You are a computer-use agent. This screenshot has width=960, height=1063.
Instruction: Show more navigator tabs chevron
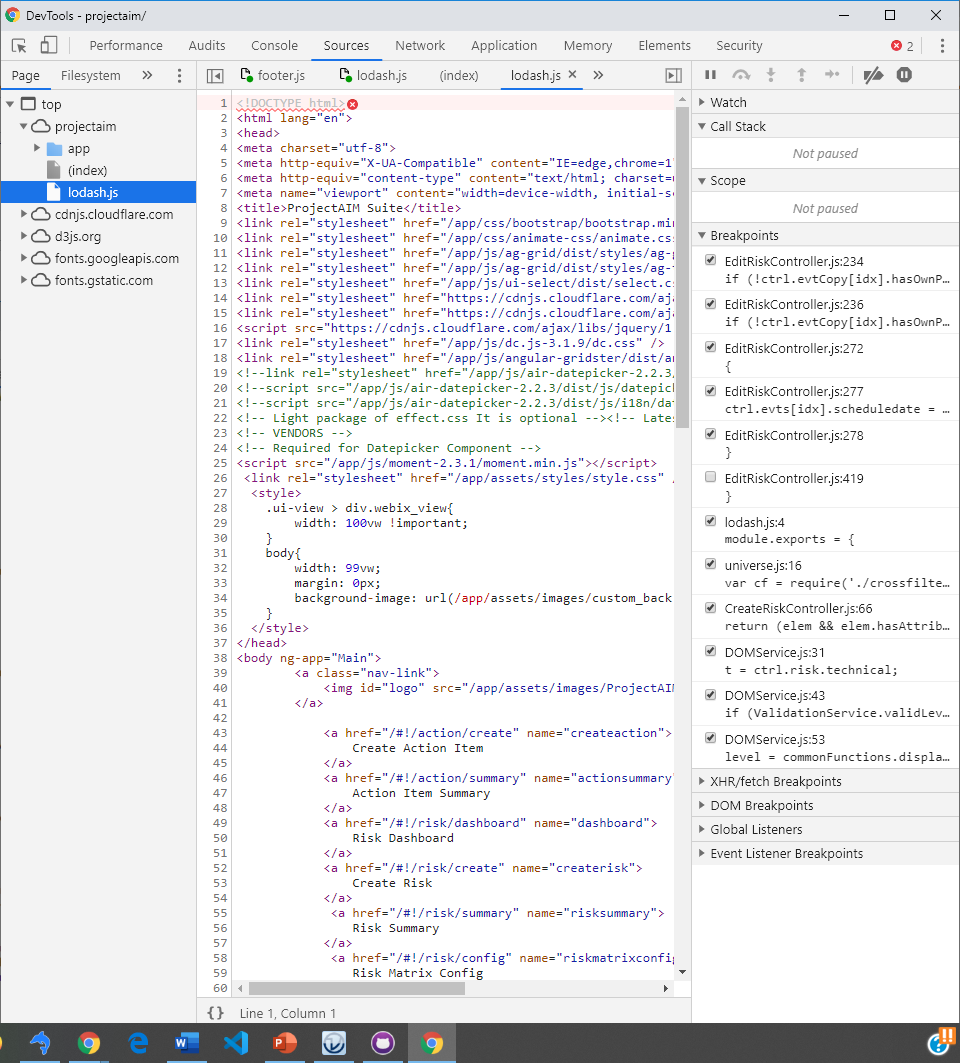[x=147, y=75]
